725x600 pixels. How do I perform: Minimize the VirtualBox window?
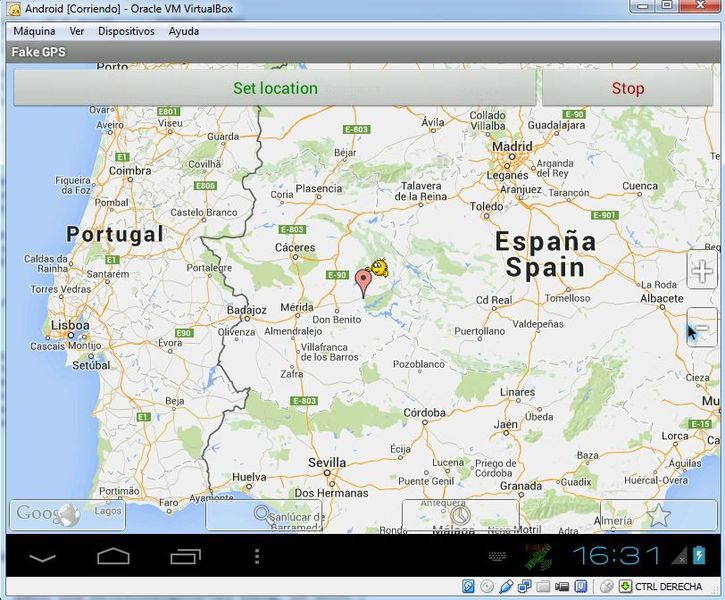pos(642,6)
